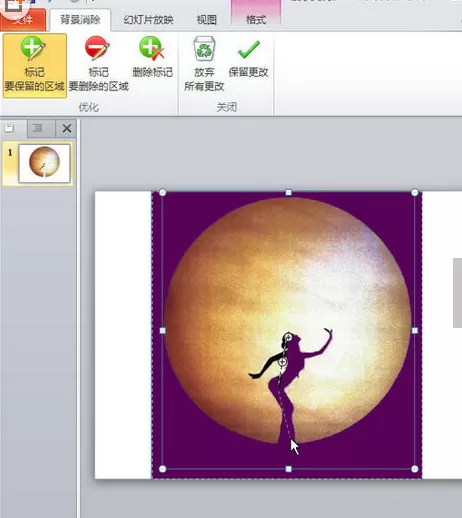Open the 格式 (Format) tab
Viewport: 462px width, 518px height.
pyautogui.click(x=256, y=20)
